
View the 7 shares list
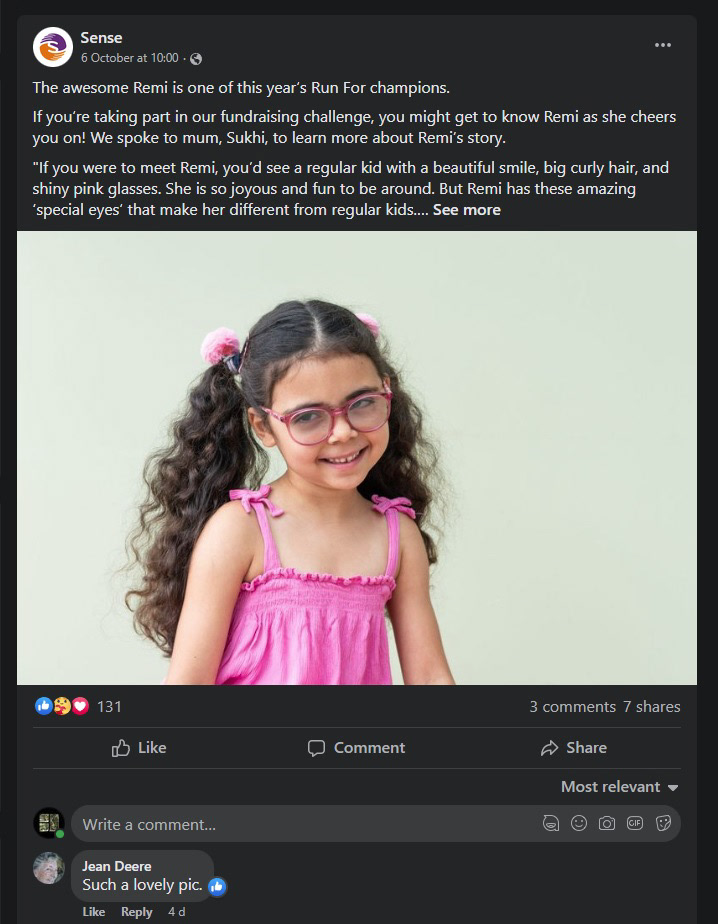(651, 707)
